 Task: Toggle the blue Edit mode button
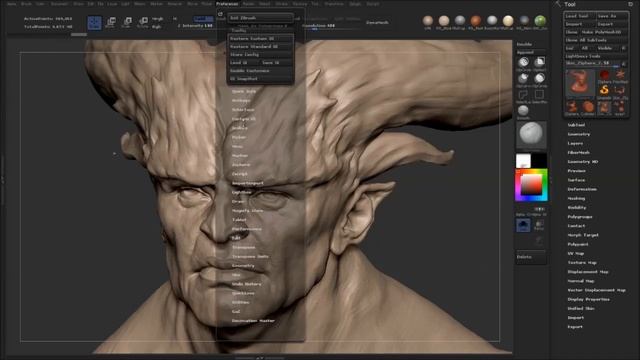click(94, 23)
